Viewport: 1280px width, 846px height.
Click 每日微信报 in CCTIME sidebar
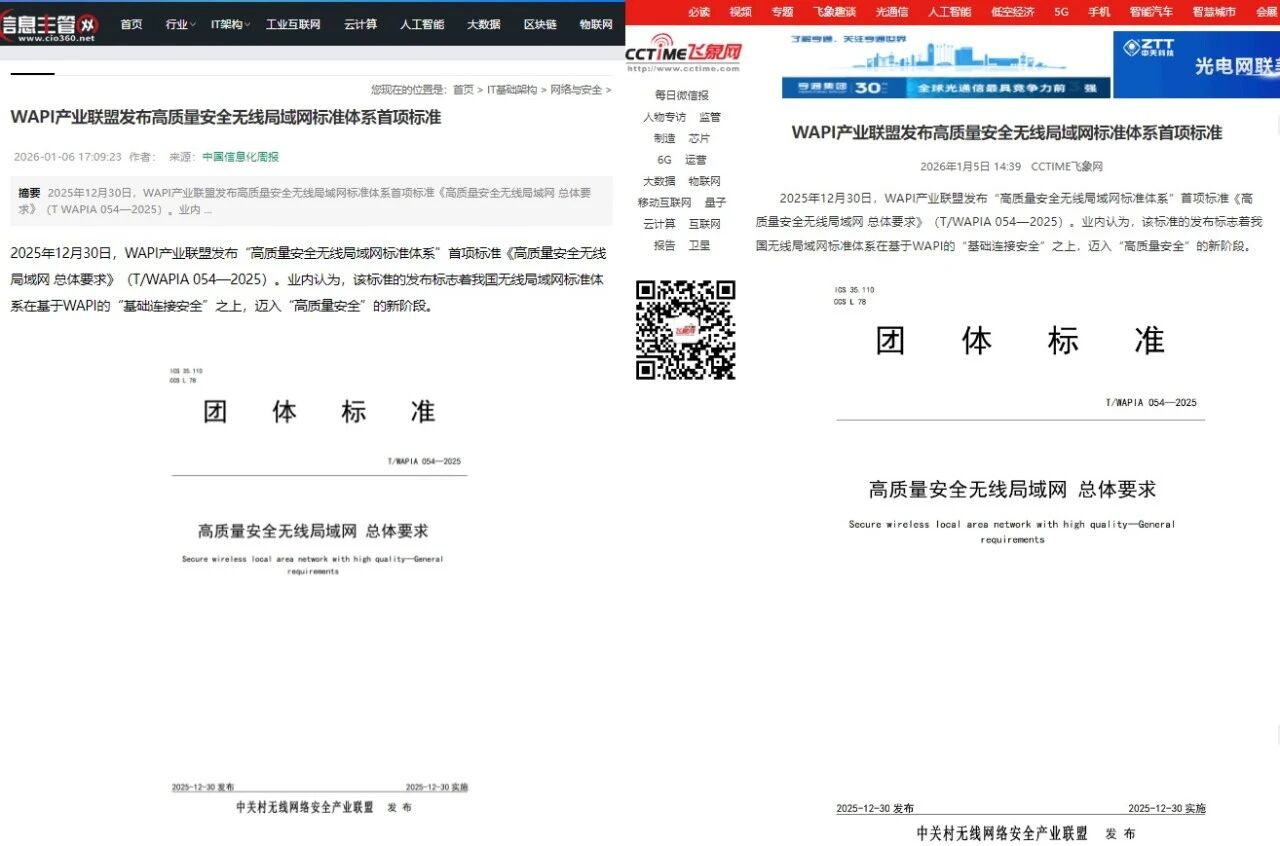[682, 95]
